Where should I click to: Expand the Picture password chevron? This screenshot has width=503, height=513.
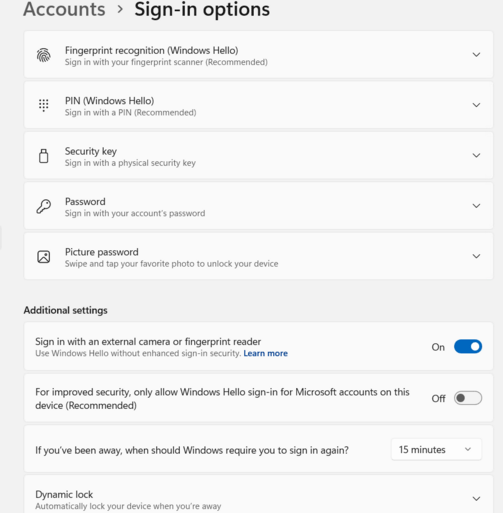click(476, 256)
